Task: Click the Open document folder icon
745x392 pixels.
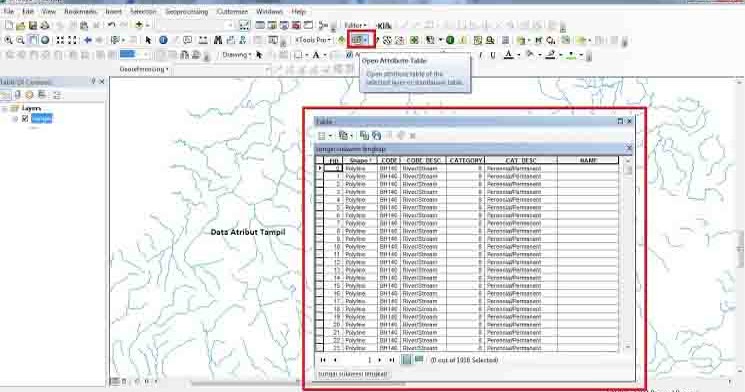Action: [20, 25]
